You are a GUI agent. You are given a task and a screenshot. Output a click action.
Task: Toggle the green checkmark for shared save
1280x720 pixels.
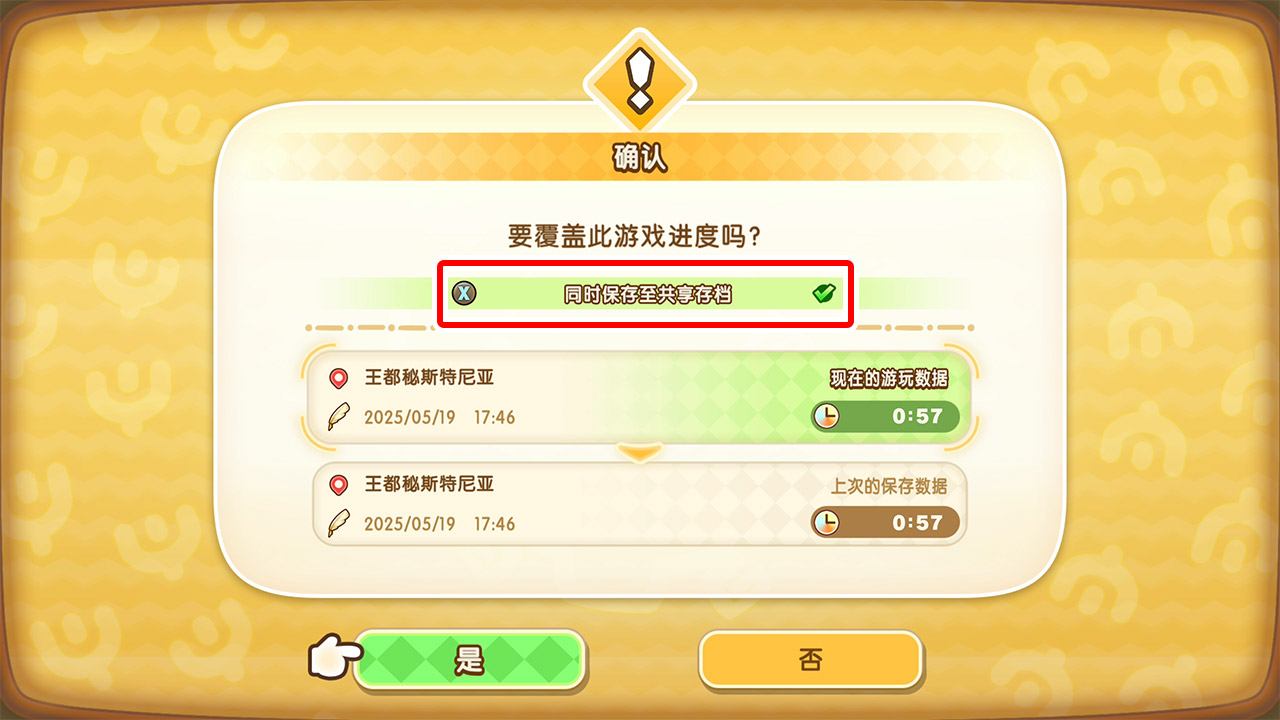click(824, 293)
